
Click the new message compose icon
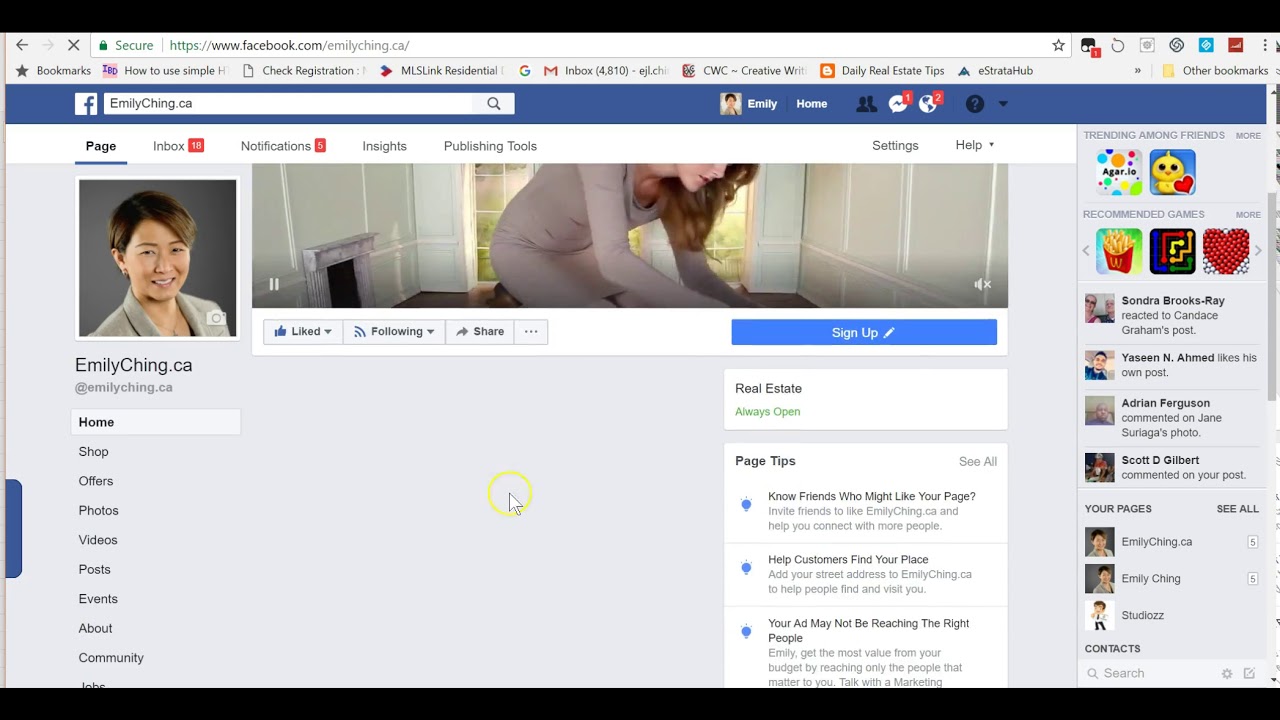(x=1249, y=673)
